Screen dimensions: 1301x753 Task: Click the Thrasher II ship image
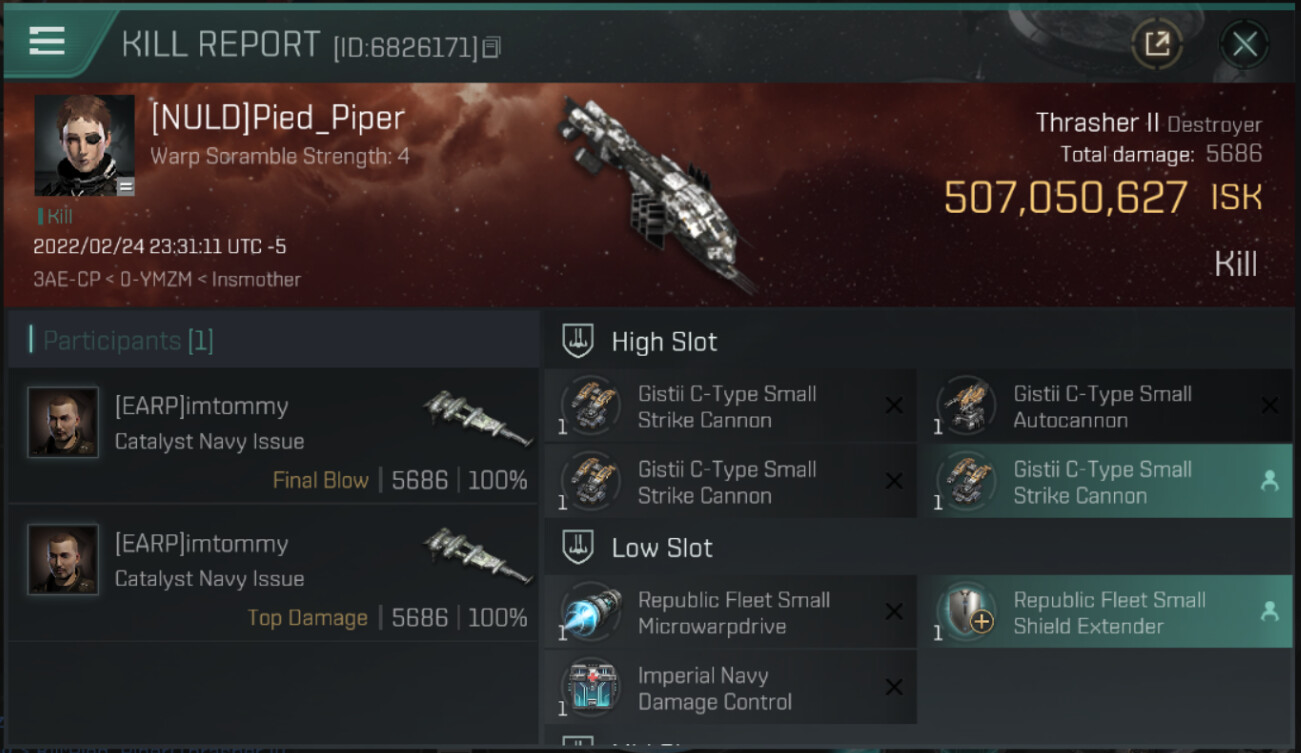[655, 193]
